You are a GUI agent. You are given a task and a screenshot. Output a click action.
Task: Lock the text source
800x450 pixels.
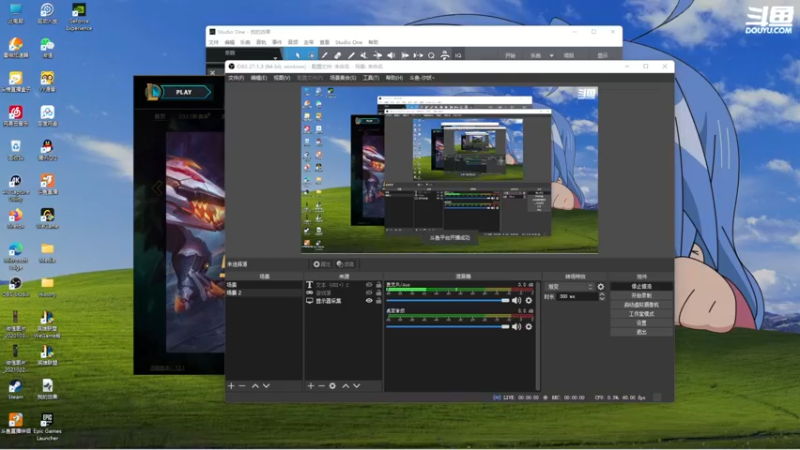point(379,285)
